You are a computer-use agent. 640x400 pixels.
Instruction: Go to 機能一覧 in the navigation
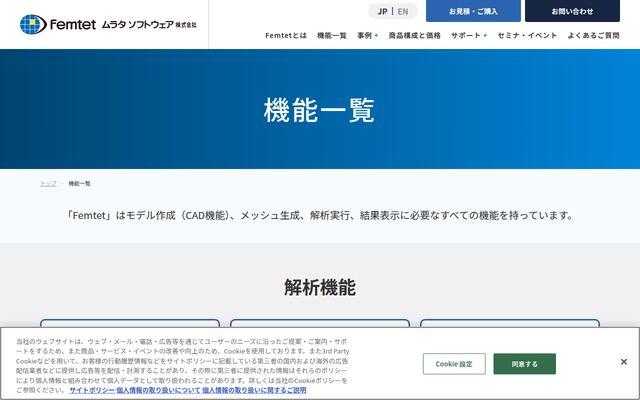[x=332, y=36]
